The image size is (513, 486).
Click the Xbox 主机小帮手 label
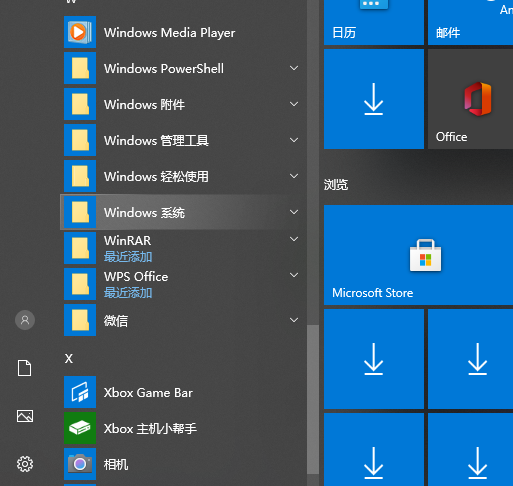pyautogui.click(x=150, y=429)
